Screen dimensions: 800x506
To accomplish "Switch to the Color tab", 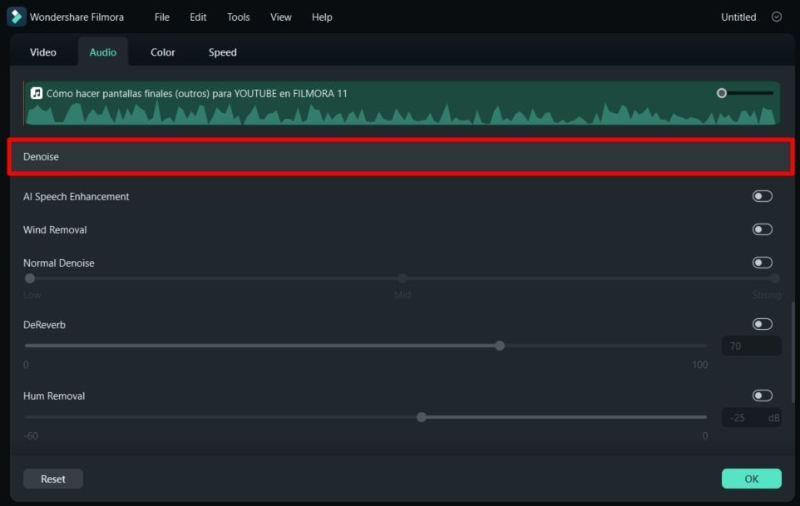I will pos(163,53).
